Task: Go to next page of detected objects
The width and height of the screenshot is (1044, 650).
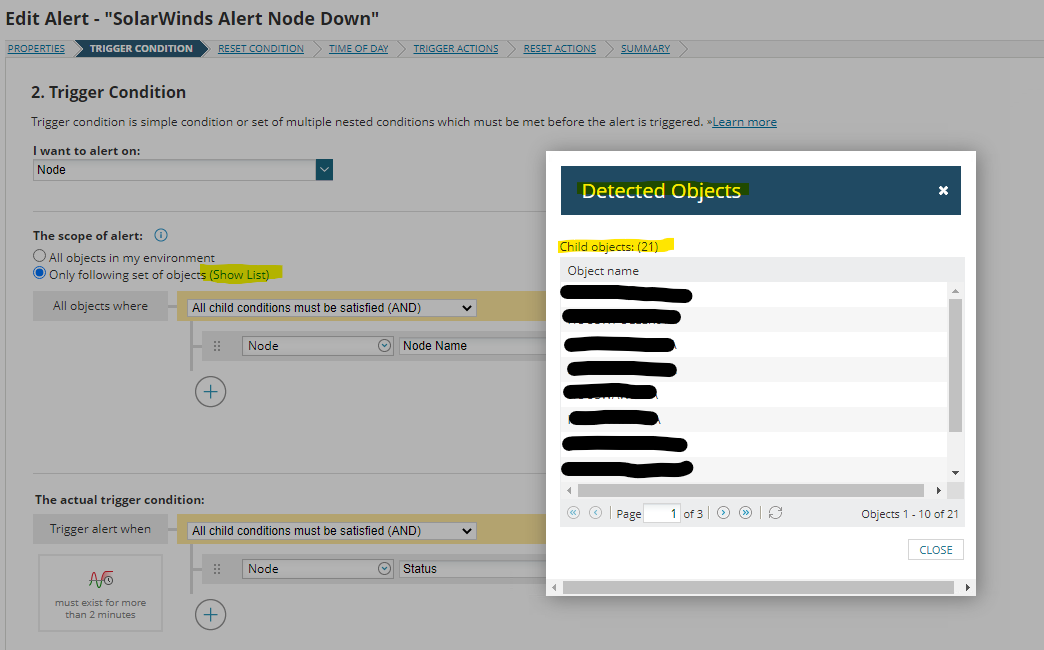Action: coord(723,513)
